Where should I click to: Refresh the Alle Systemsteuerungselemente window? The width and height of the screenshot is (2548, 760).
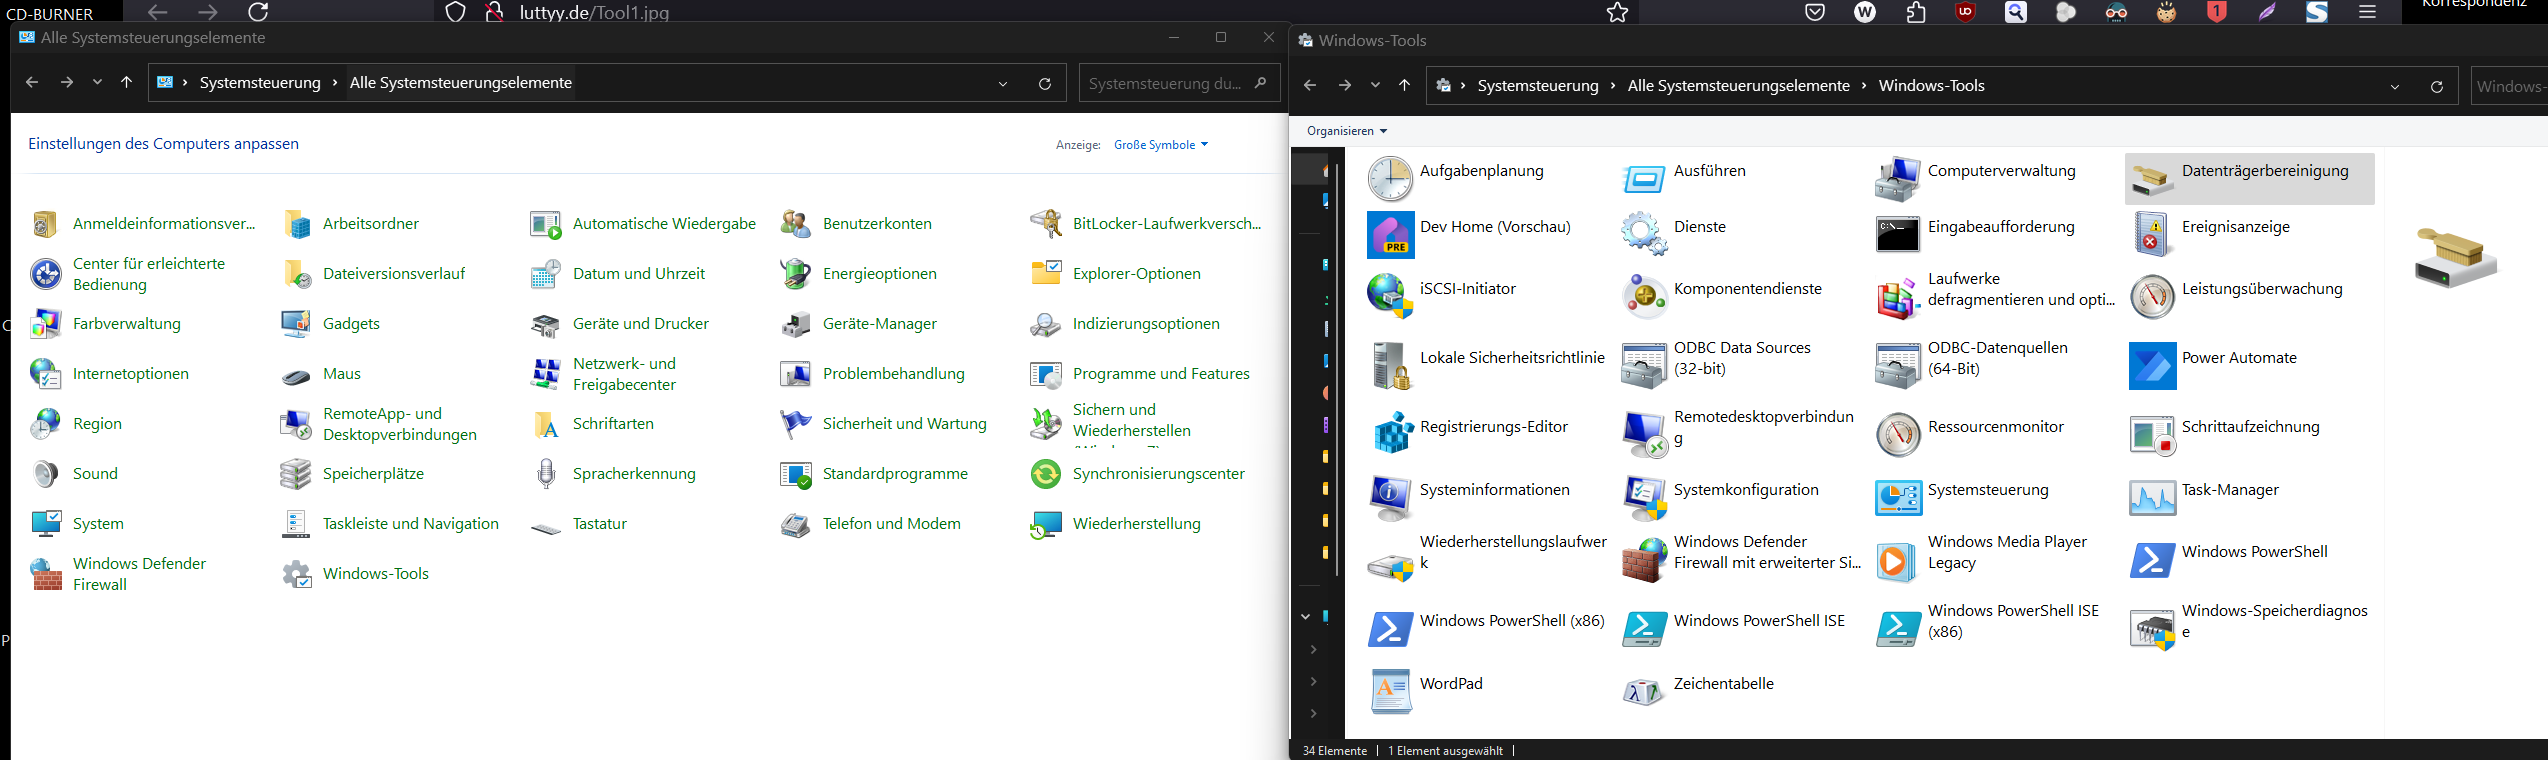[1045, 84]
